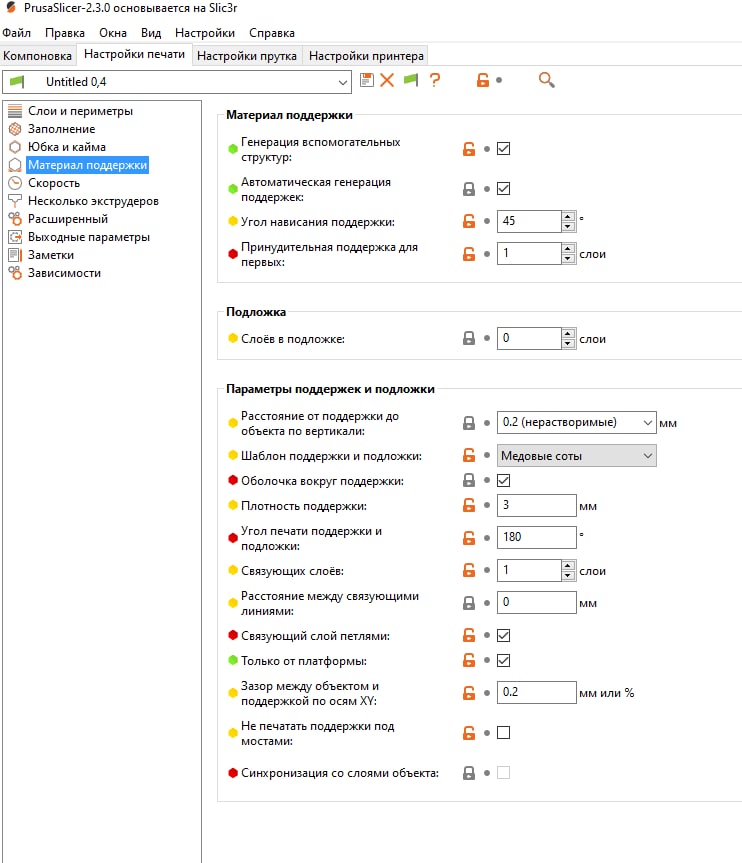Switch to the Компоновка tab
Image resolution: width=742 pixels, height=863 pixels.
(x=37, y=56)
